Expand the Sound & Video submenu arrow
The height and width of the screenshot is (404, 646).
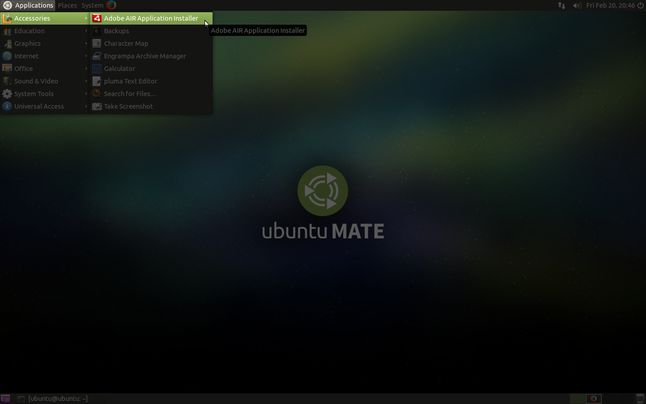[x=86, y=82]
